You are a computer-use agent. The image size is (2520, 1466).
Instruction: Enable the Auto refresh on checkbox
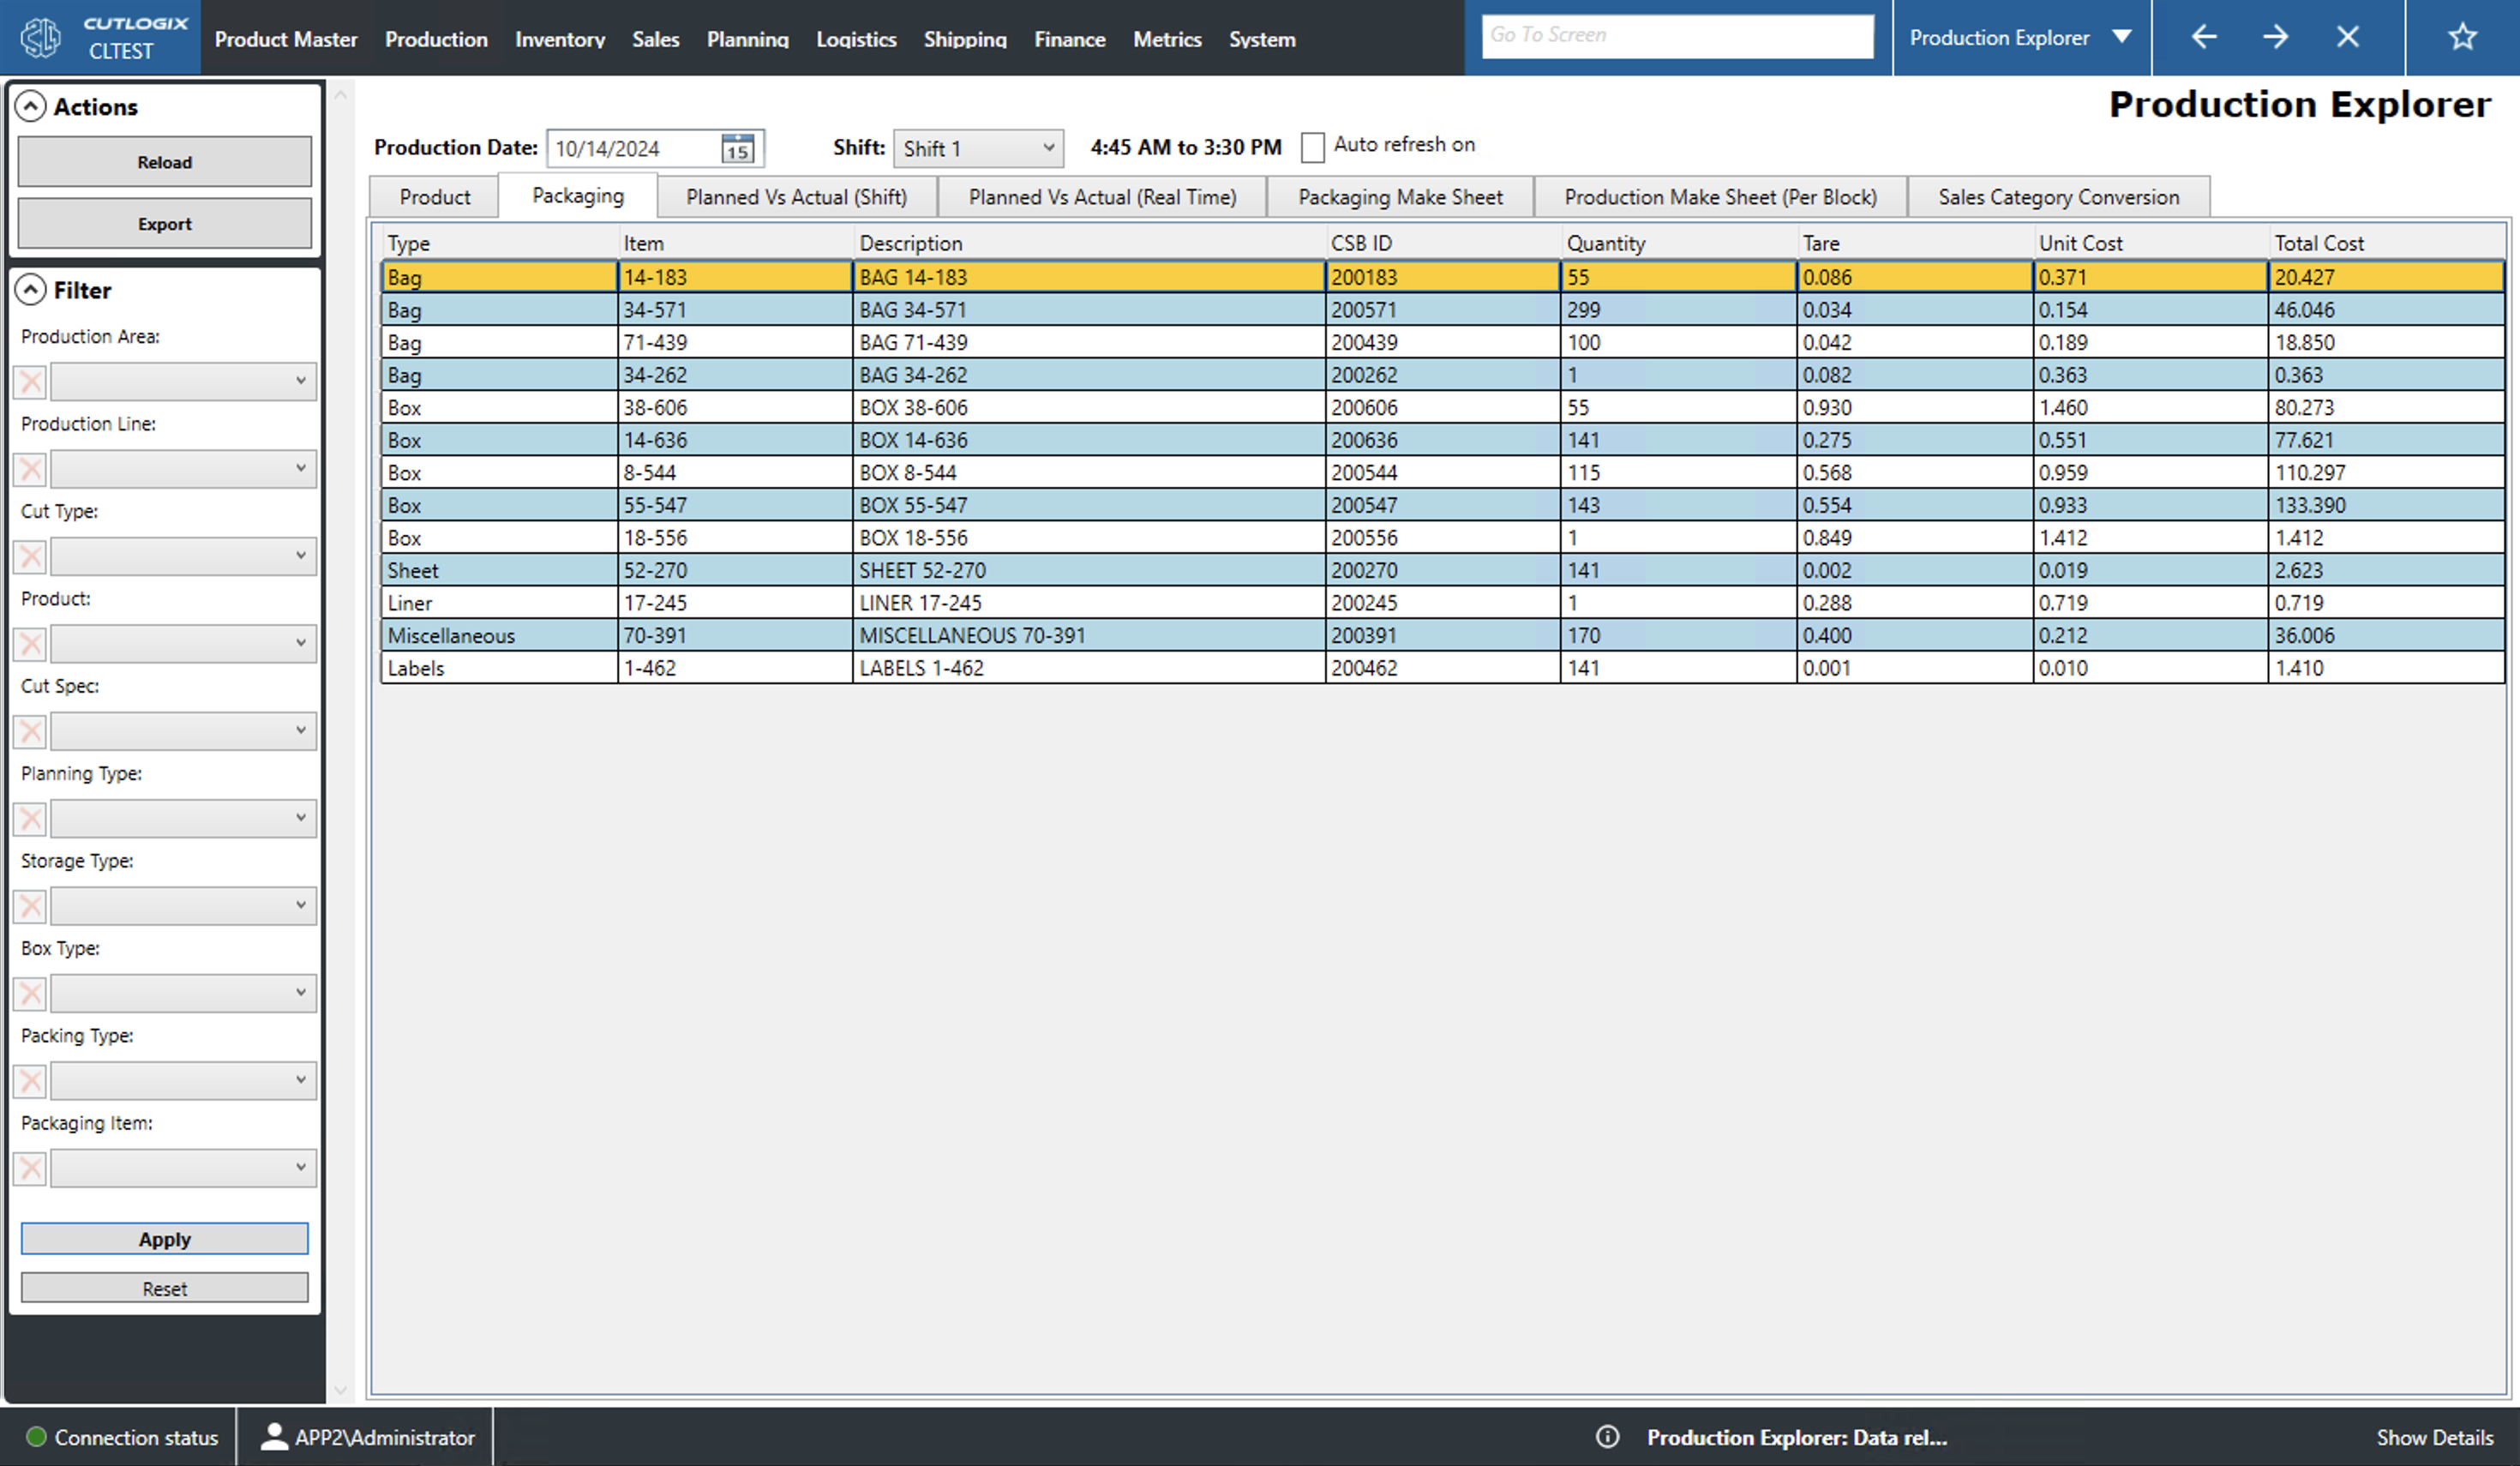tap(1312, 147)
